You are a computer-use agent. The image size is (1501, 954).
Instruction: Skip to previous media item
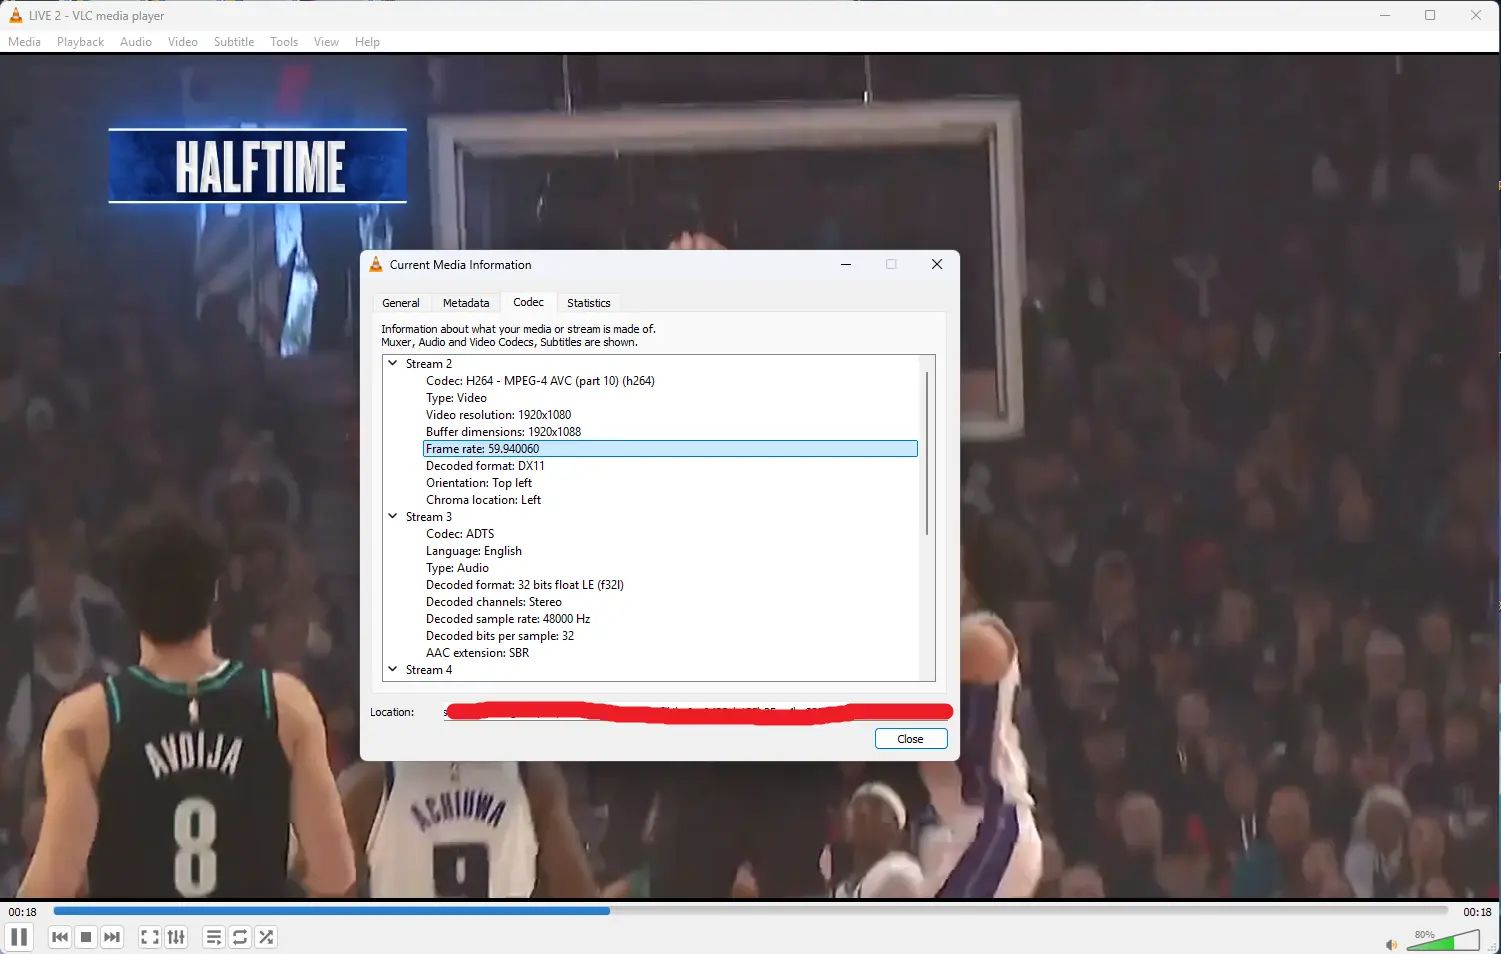point(60,937)
